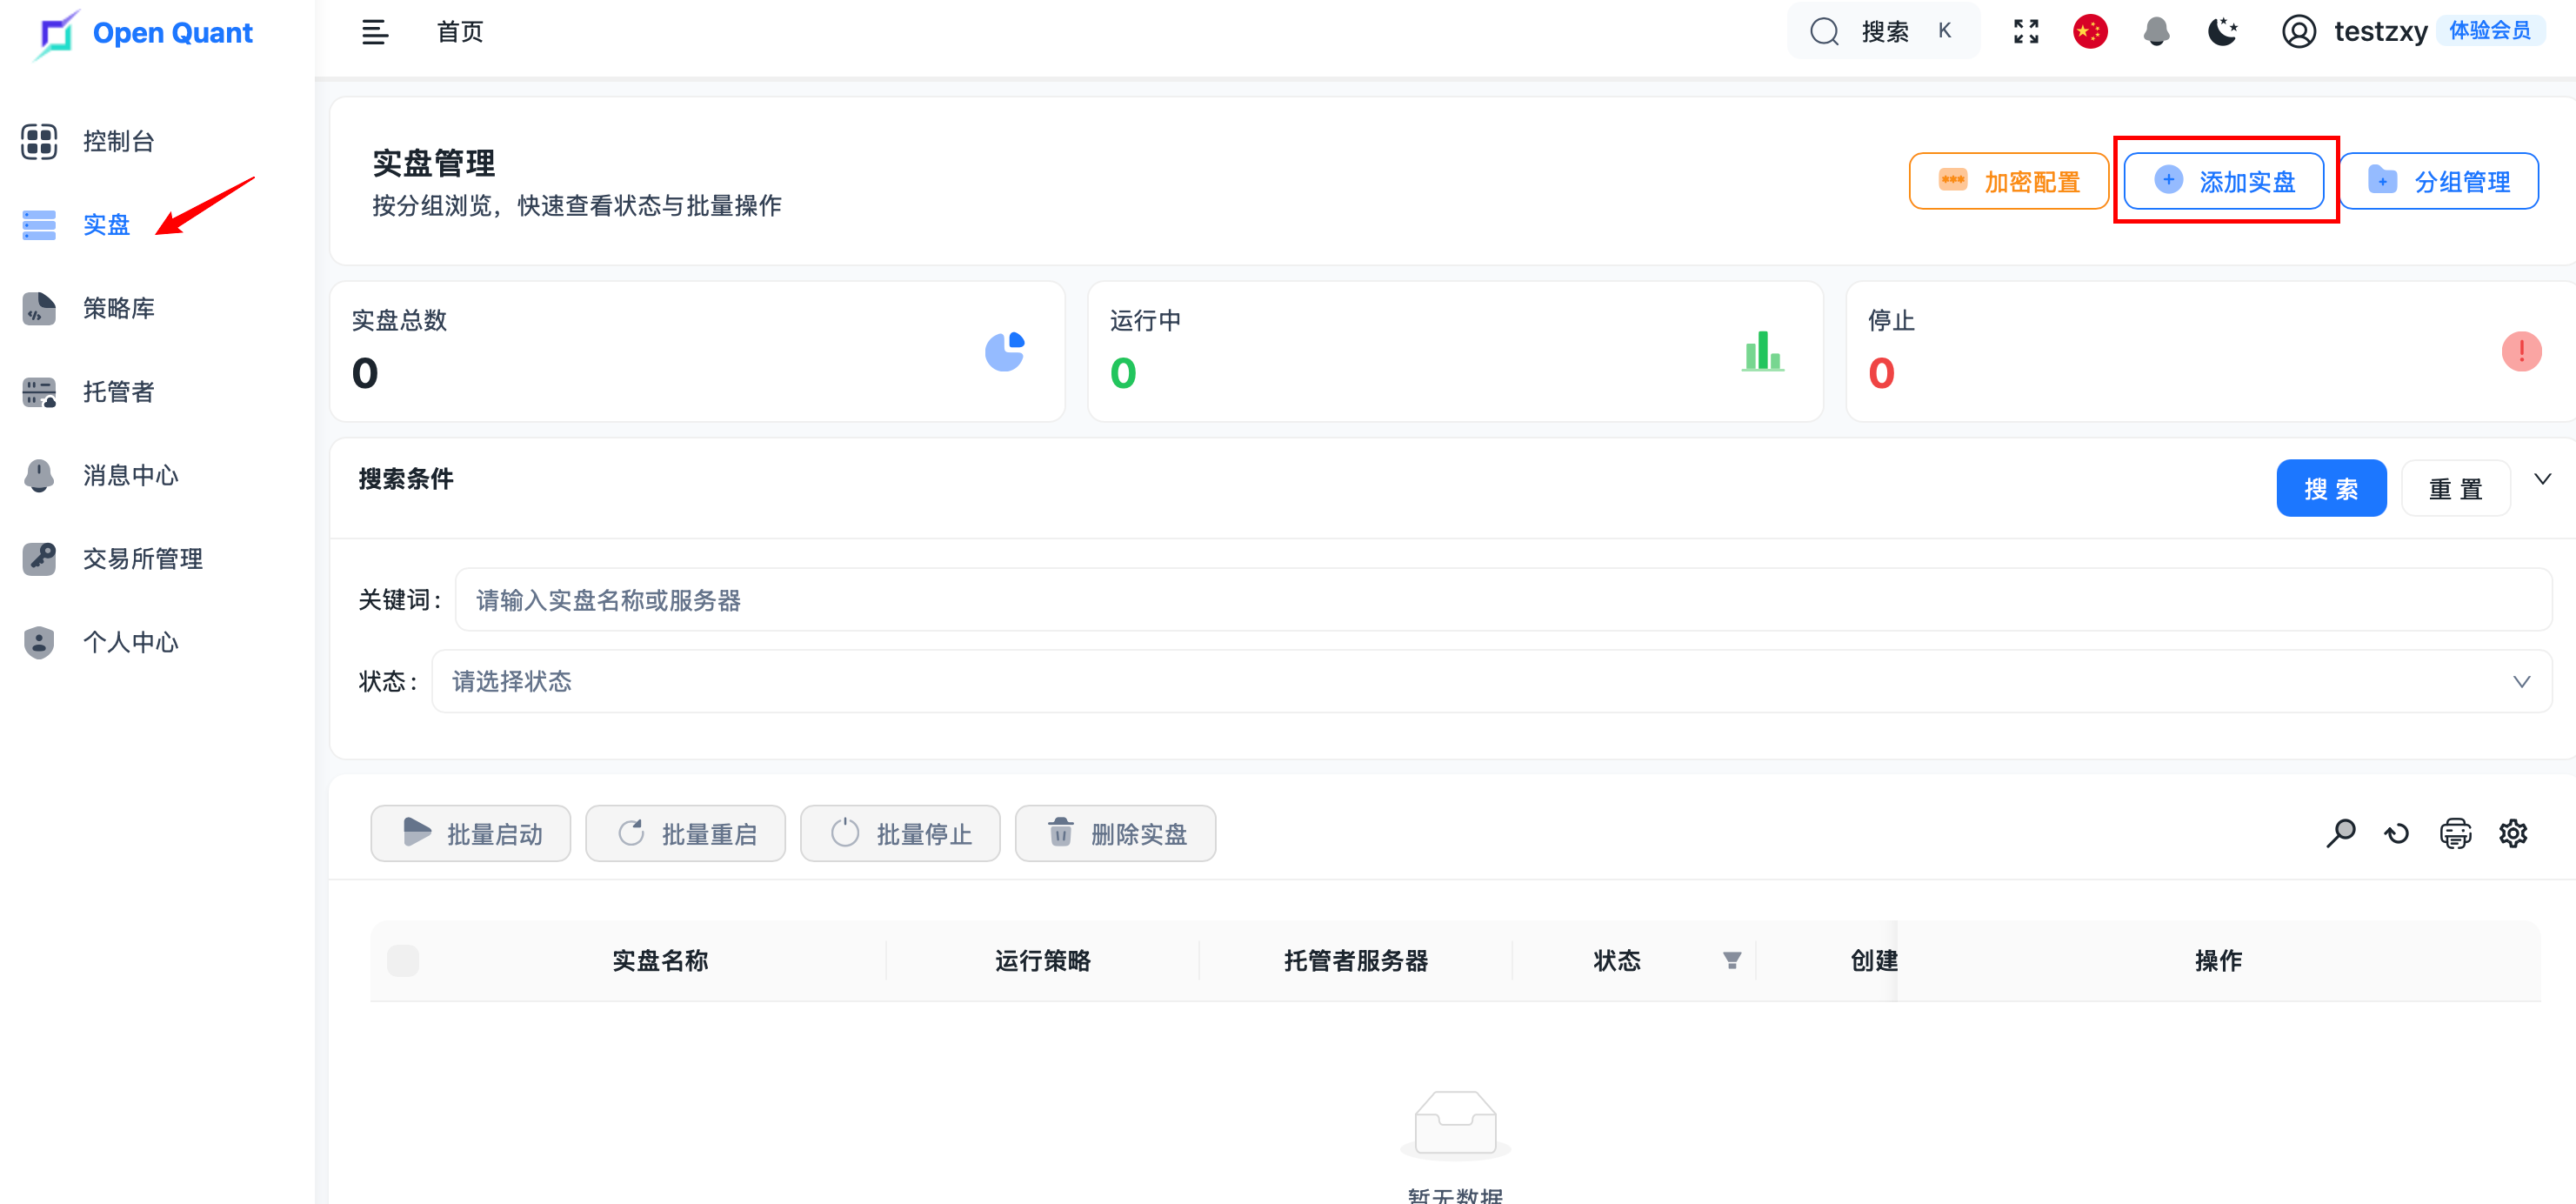Open the testzxy user profile menu
Image resolution: width=2576 pixels, height=1204 pixels.
pyautogui.click(x=2379, y=32)
